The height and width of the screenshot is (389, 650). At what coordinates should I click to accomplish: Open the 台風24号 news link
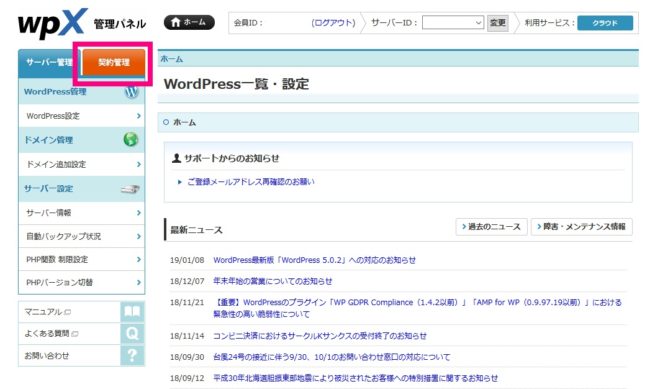pyautogui.click(x=331, y=357)
